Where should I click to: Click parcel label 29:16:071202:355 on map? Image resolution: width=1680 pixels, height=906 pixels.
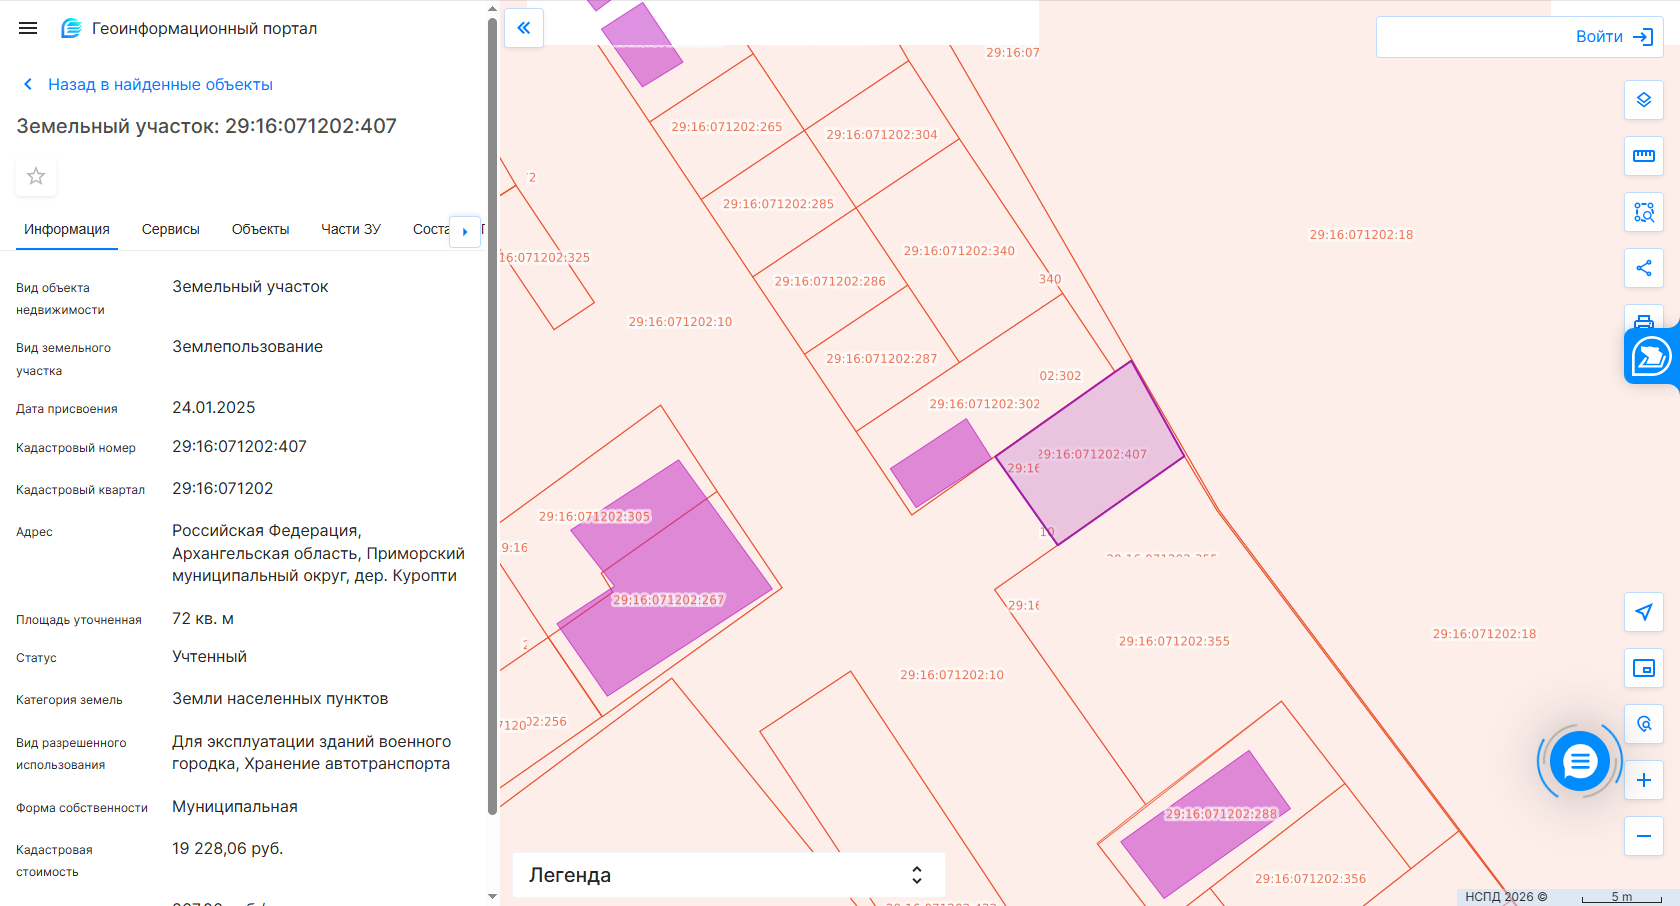pos(1174,642)
